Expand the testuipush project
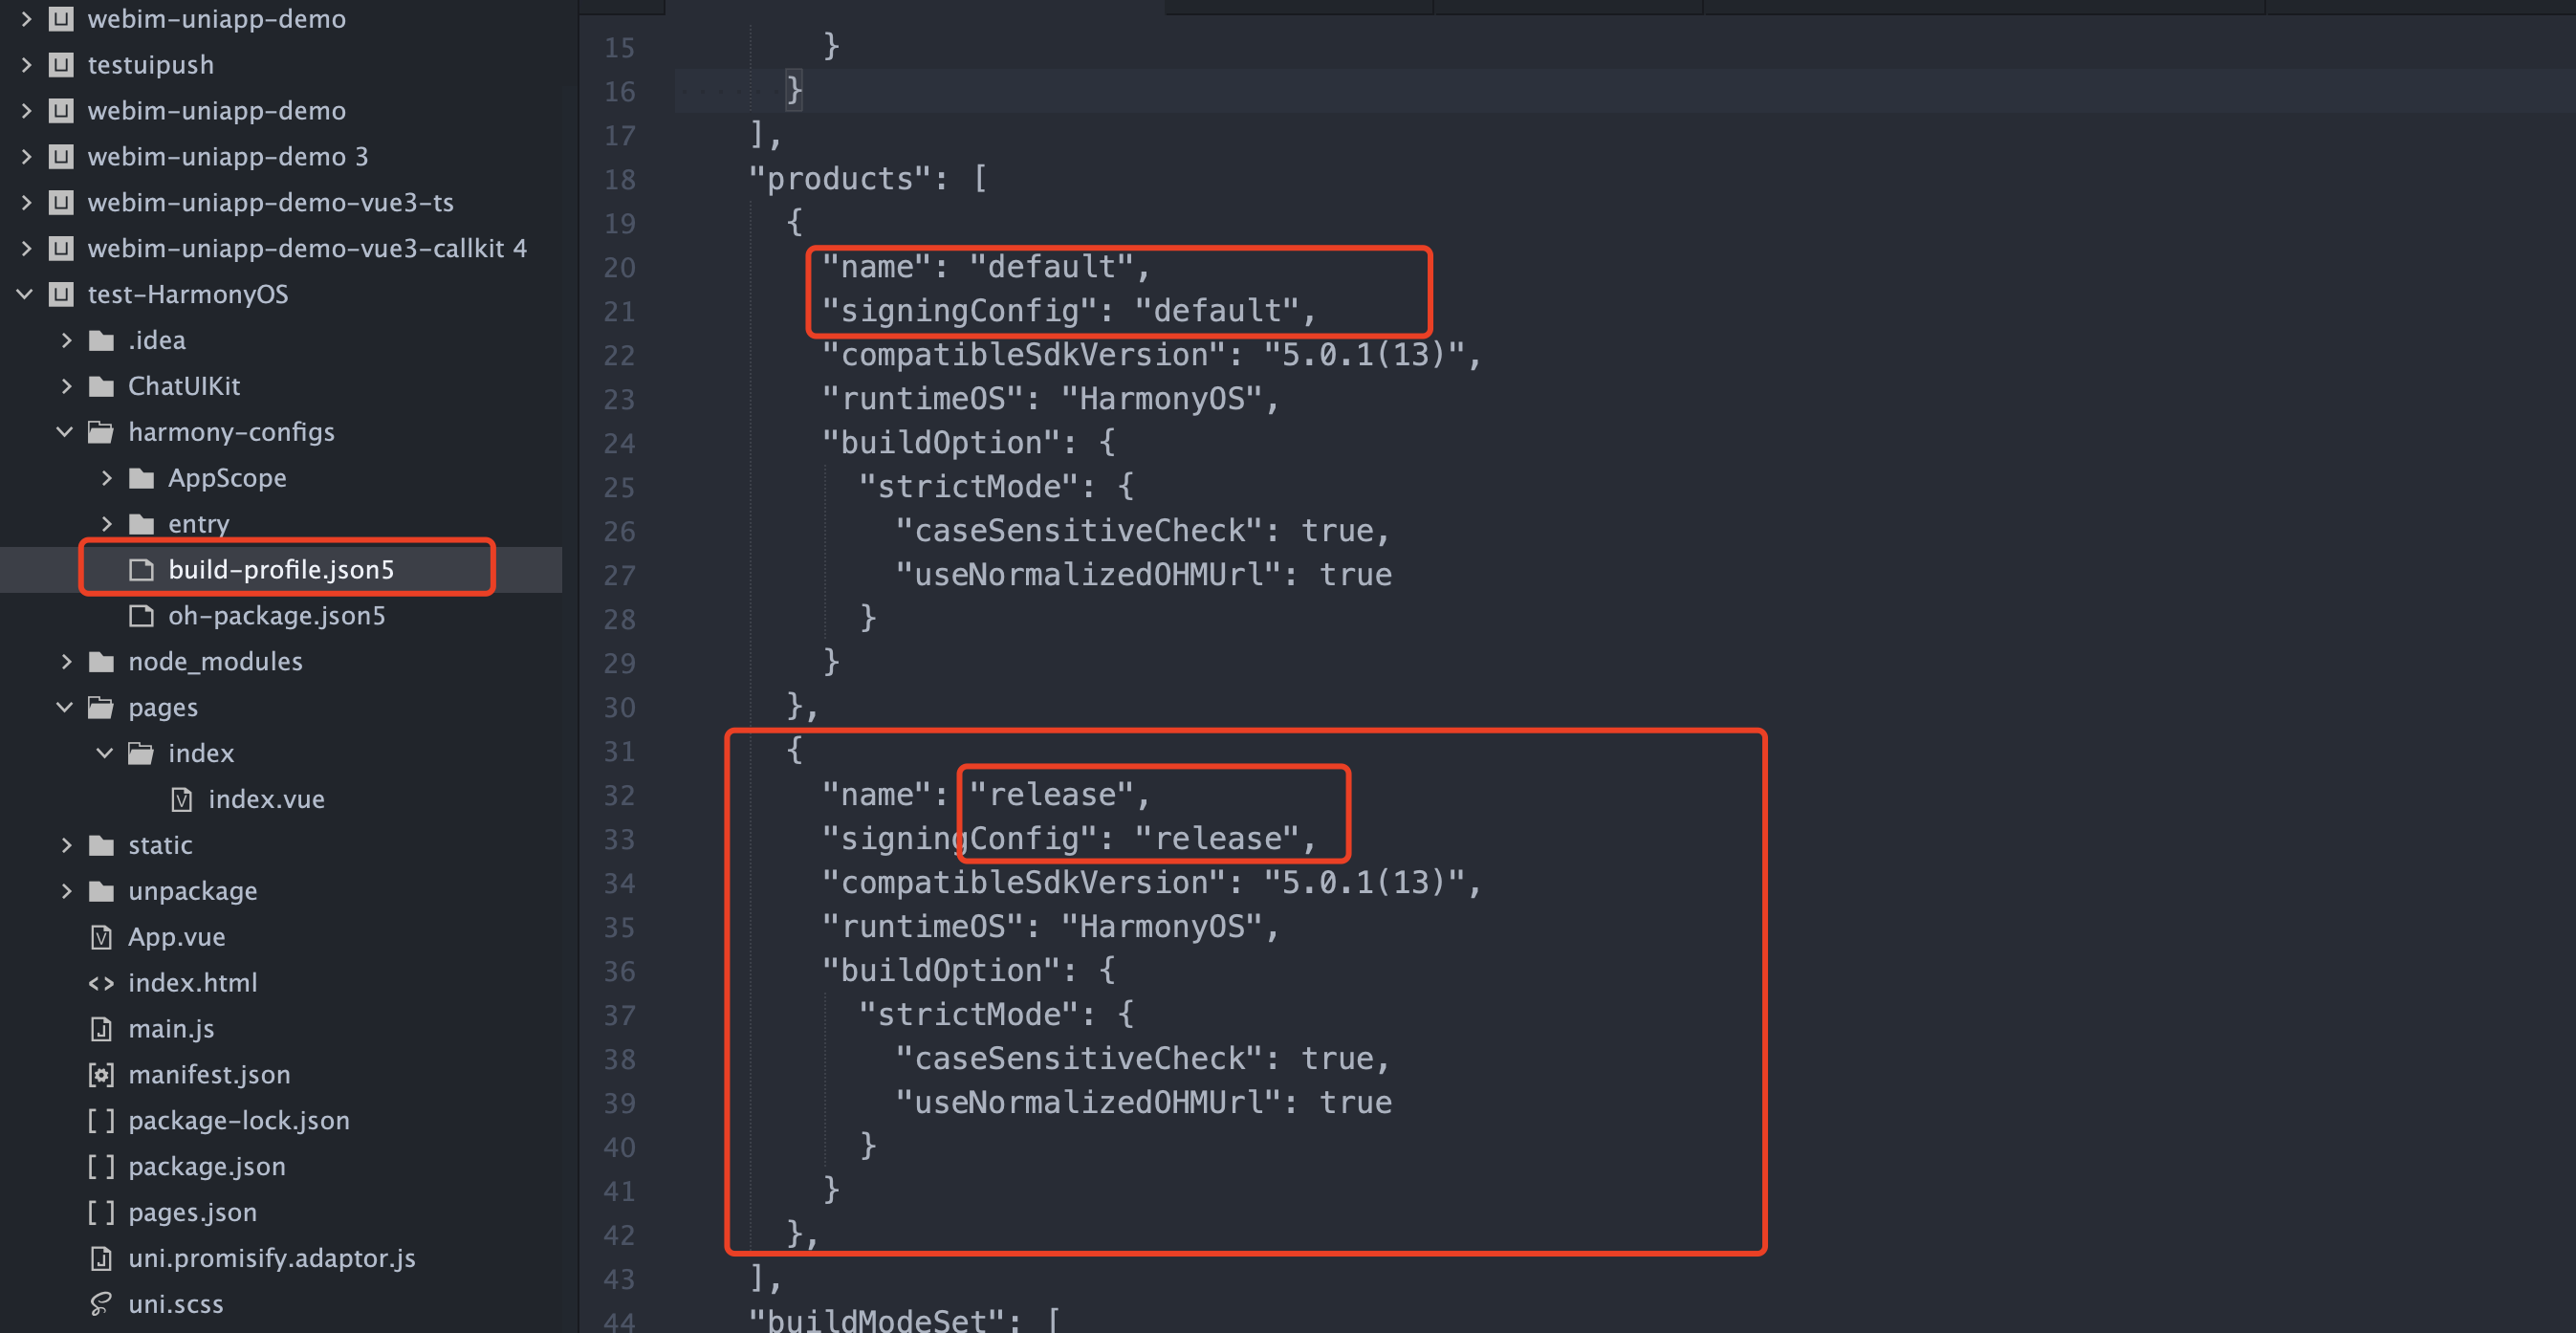The image size is (2576, 1333). coord(27,65)
